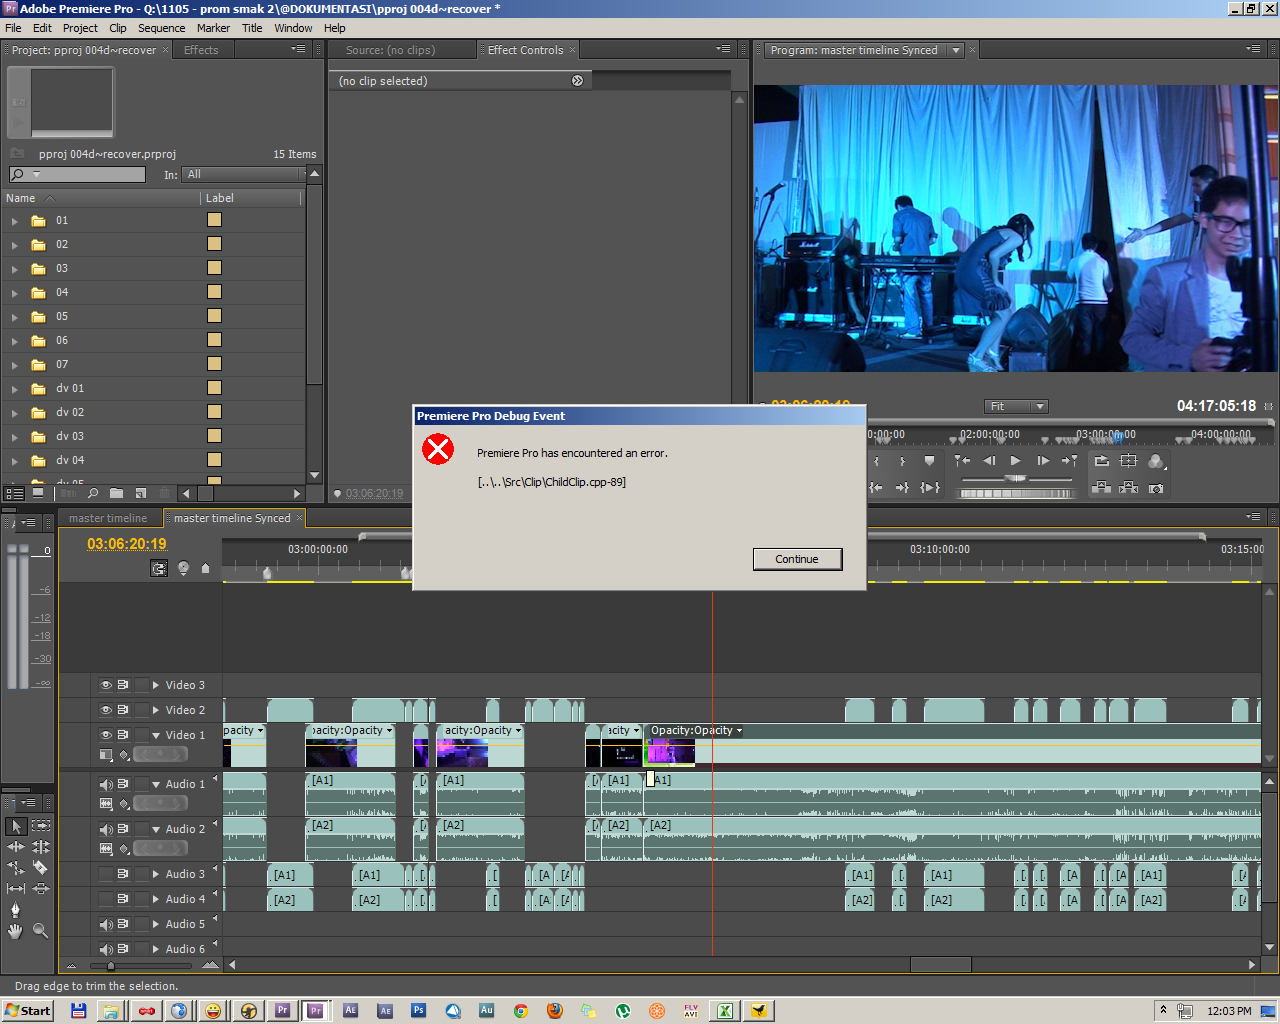The height and width of the screenshot is (1024, 1280).
Task: Select the Razor tool
Action: pos(41,868)
